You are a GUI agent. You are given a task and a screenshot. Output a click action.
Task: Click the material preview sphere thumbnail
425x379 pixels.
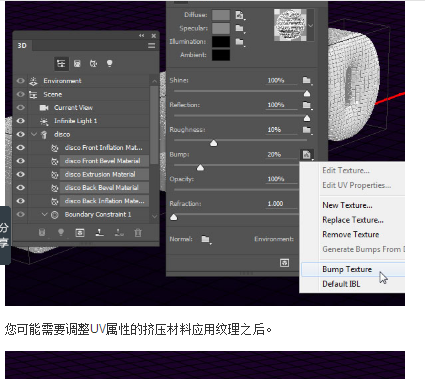tap(290, 25)
